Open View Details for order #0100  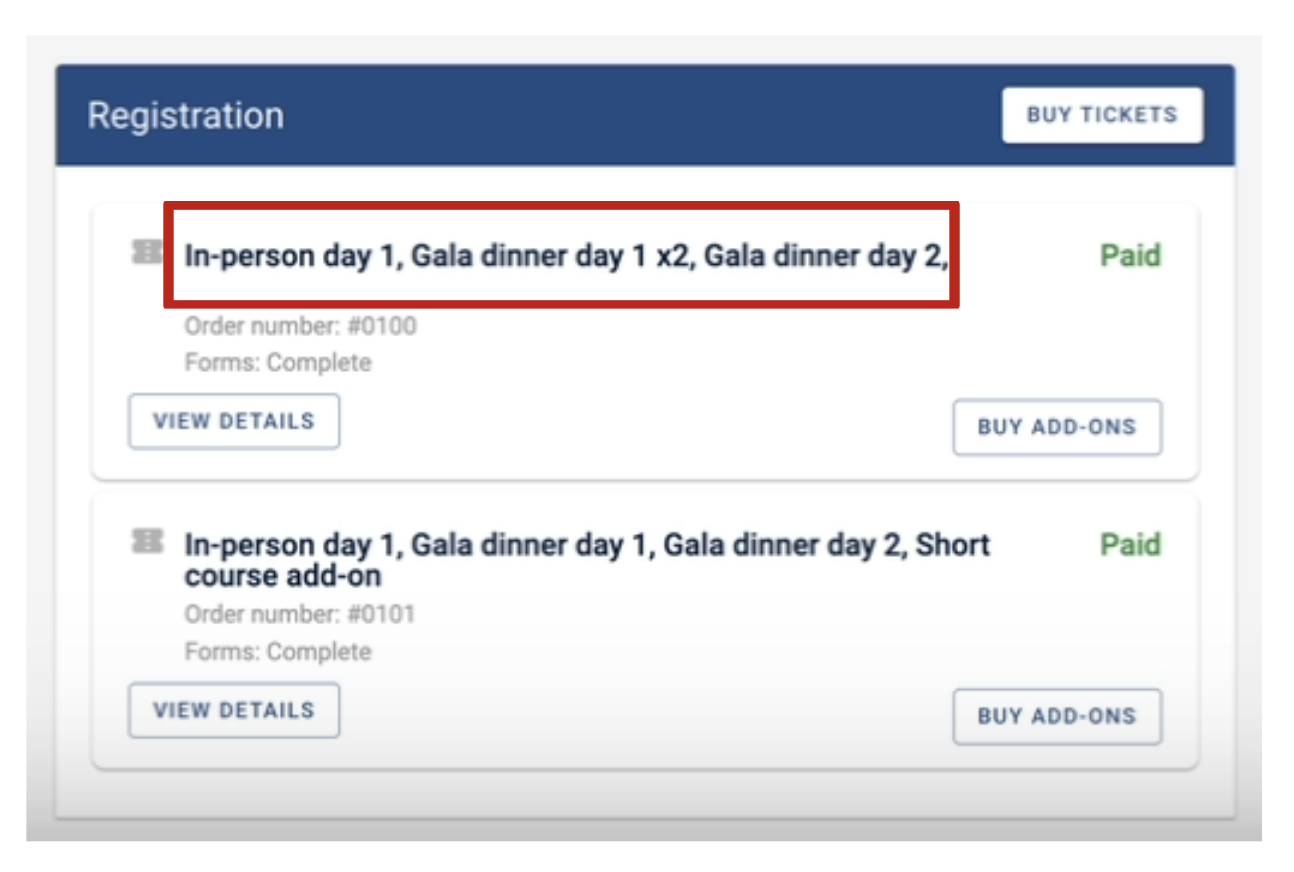tap(234, 421)
